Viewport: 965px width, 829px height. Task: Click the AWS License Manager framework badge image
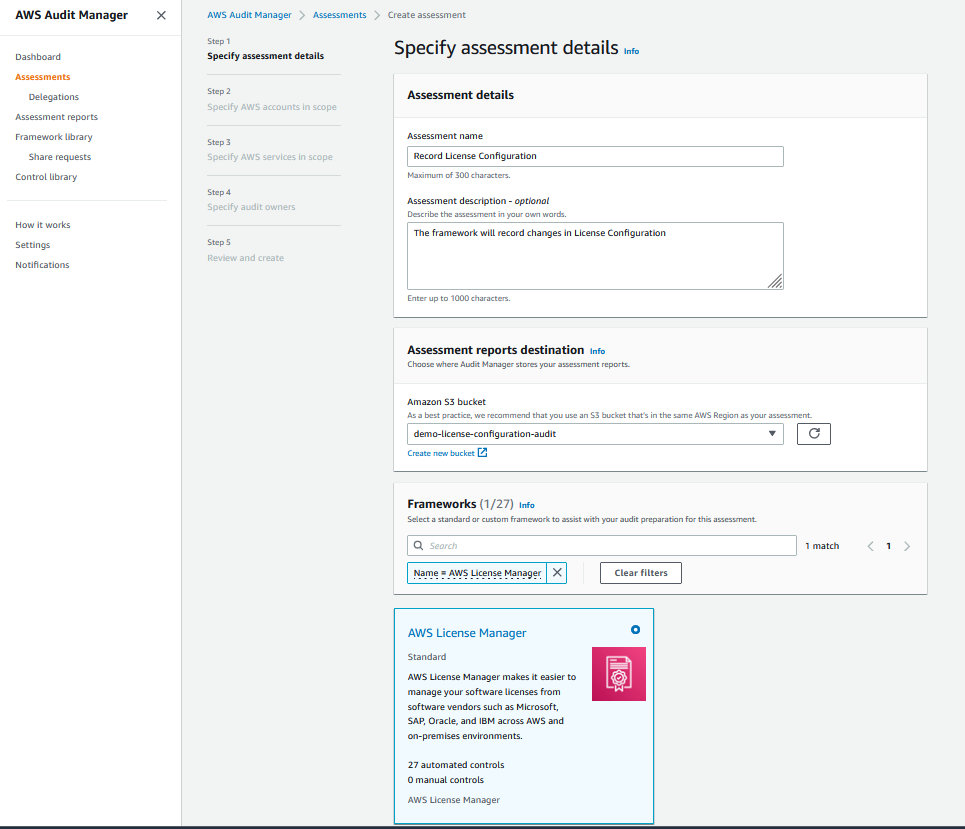[618, 674]
